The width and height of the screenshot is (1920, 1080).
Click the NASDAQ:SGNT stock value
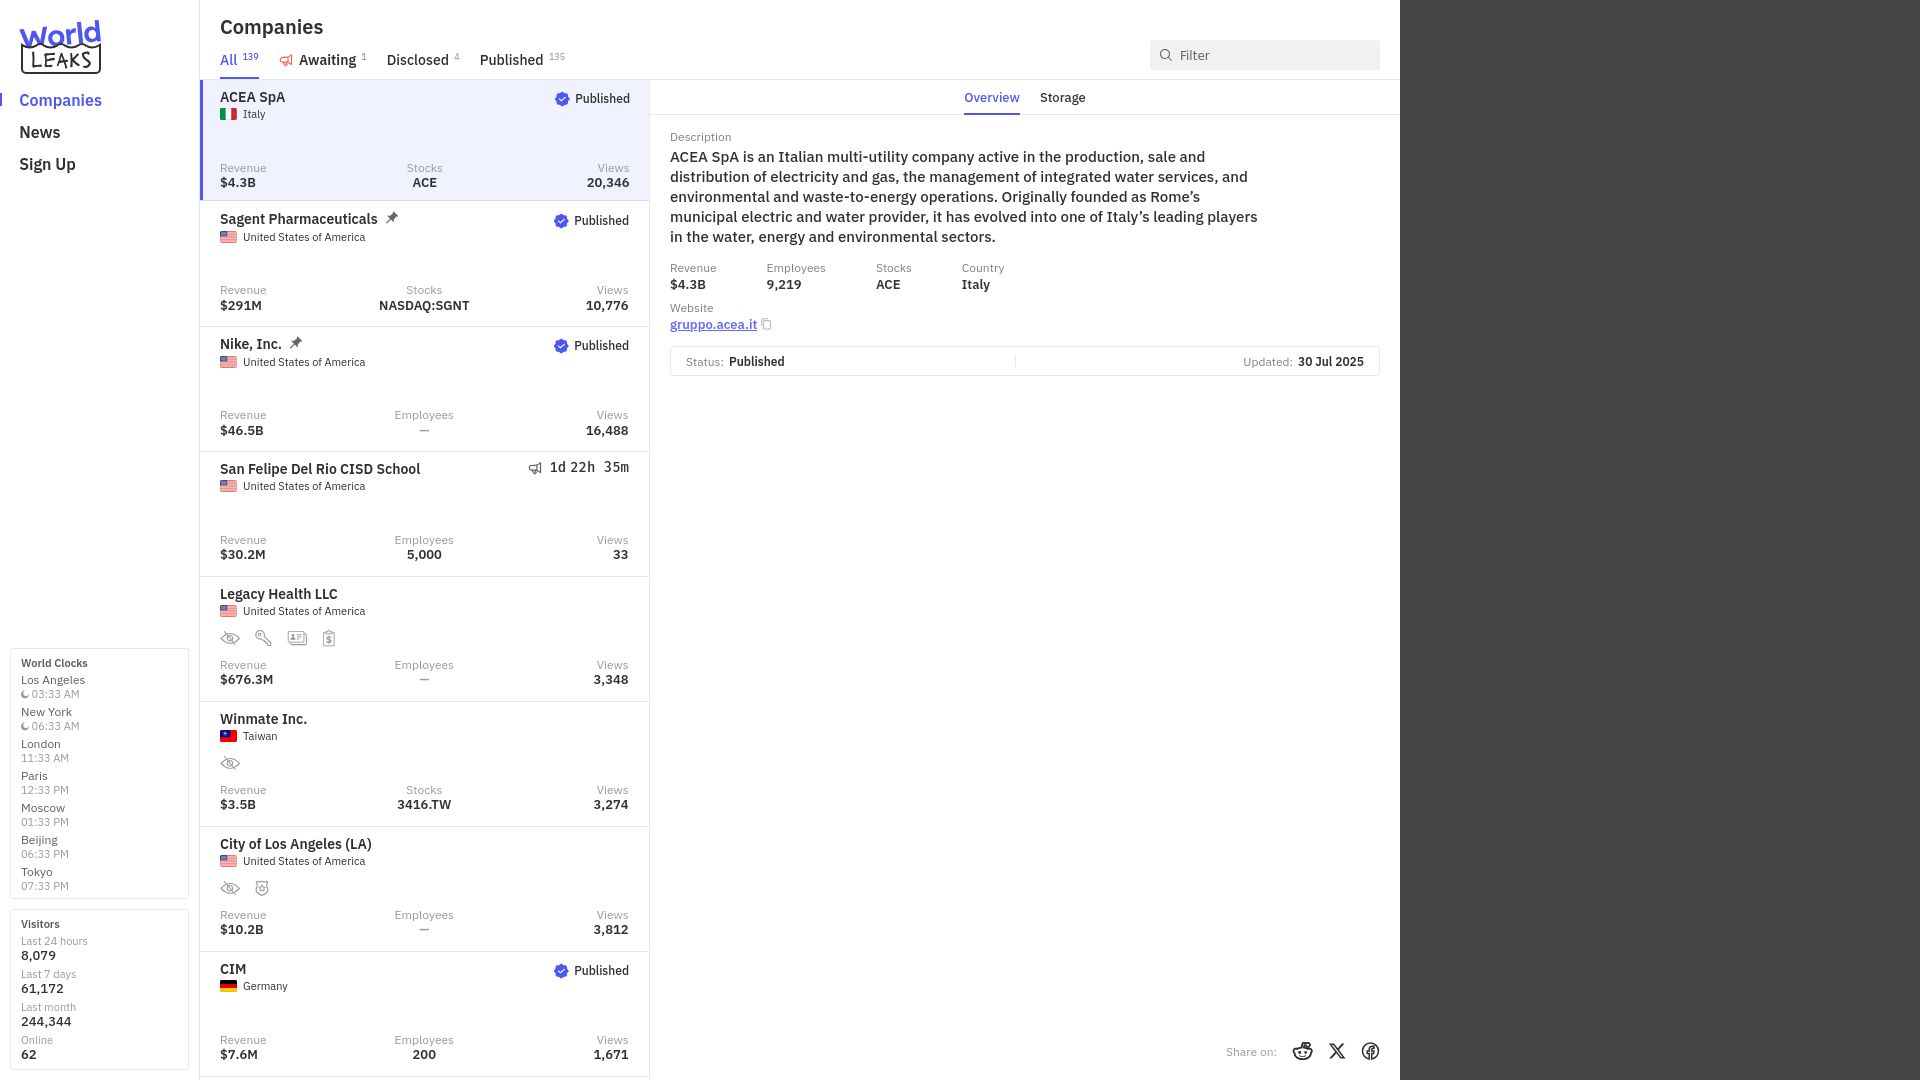pos(424,306)
